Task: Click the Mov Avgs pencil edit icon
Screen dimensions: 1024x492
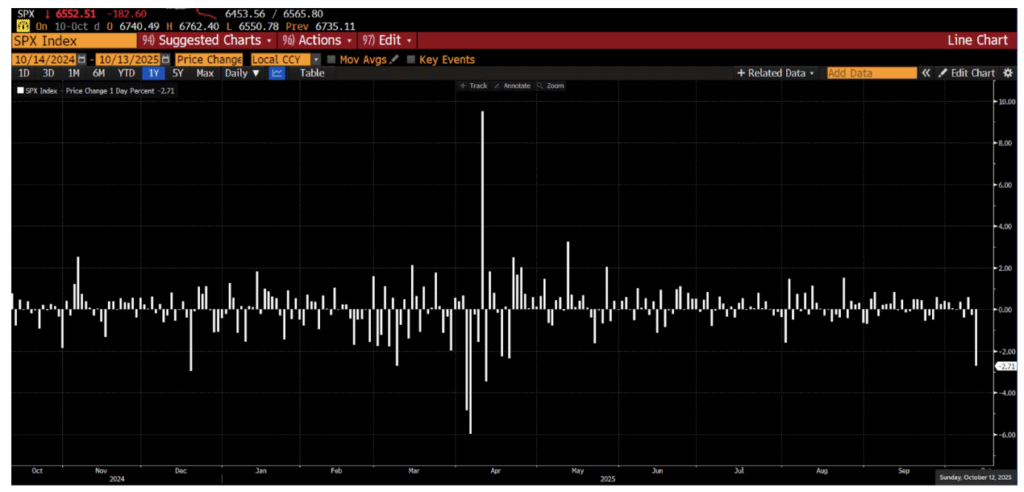Action: [x=394, y=60]
